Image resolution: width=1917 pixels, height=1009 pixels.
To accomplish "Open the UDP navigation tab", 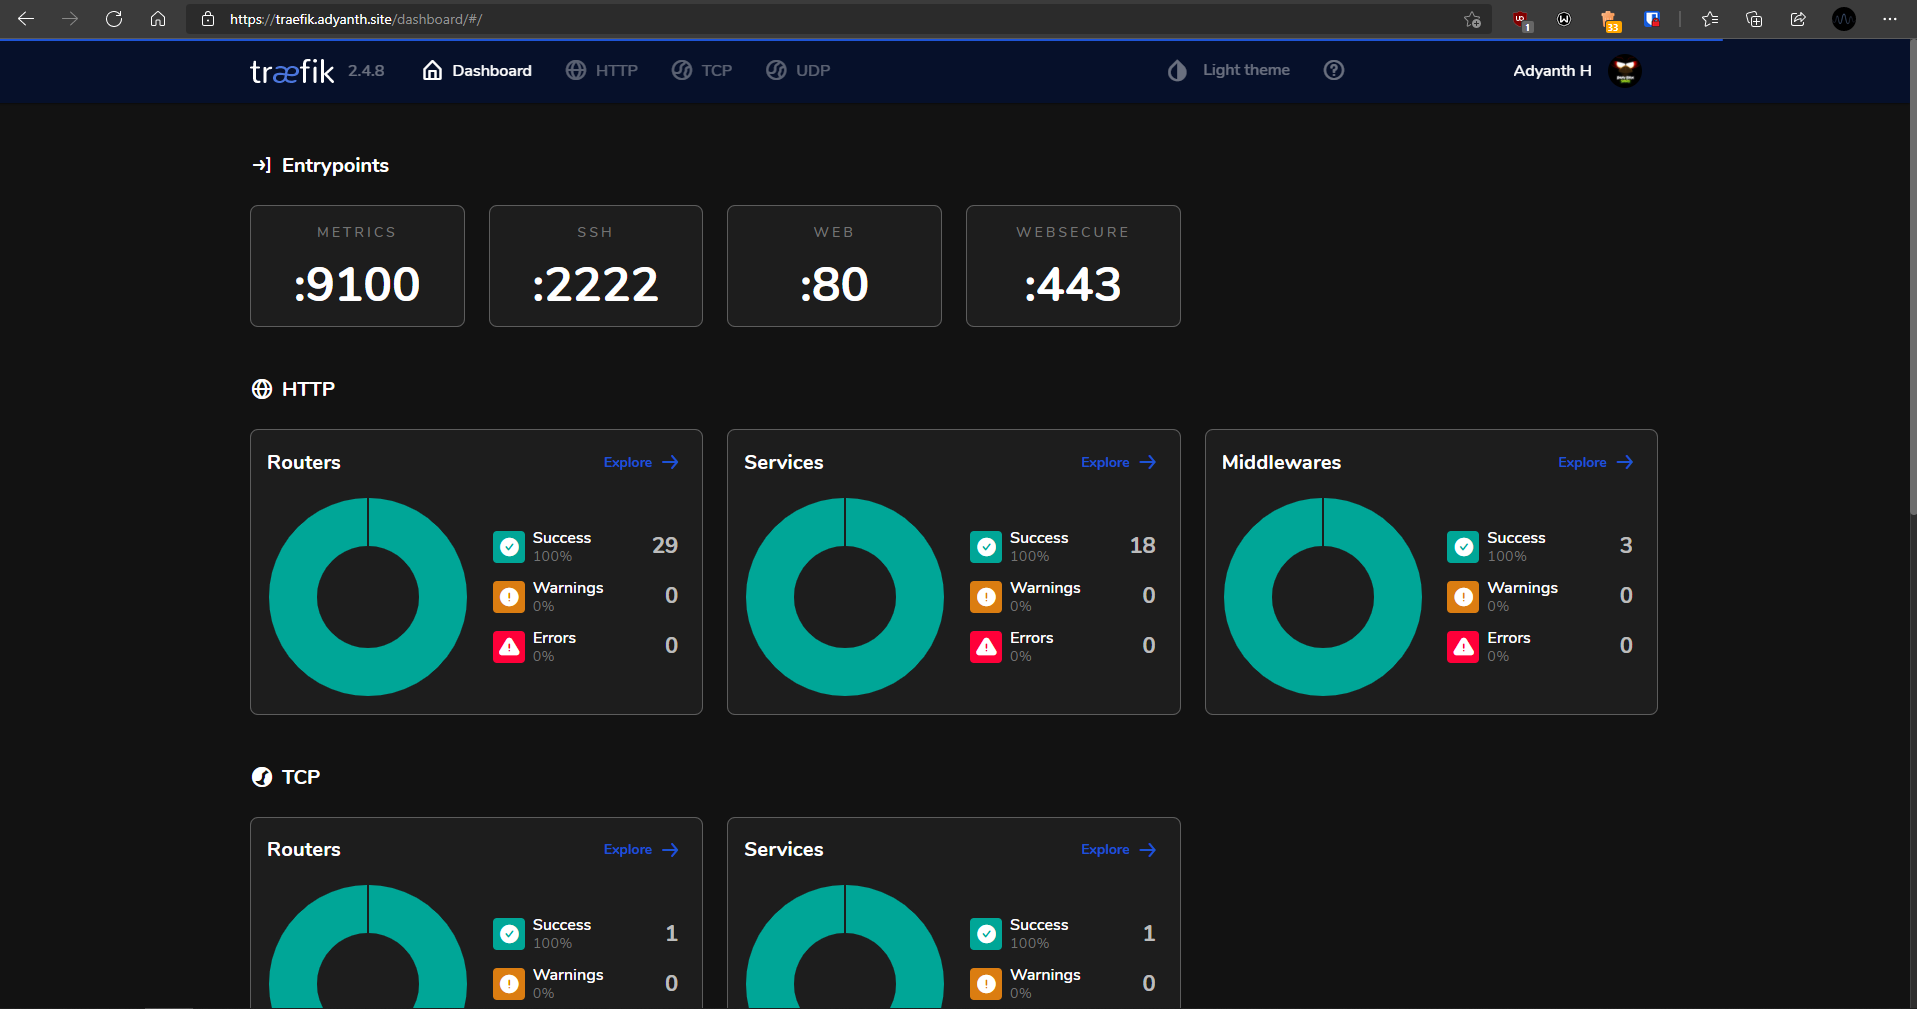I will [798, 70].
